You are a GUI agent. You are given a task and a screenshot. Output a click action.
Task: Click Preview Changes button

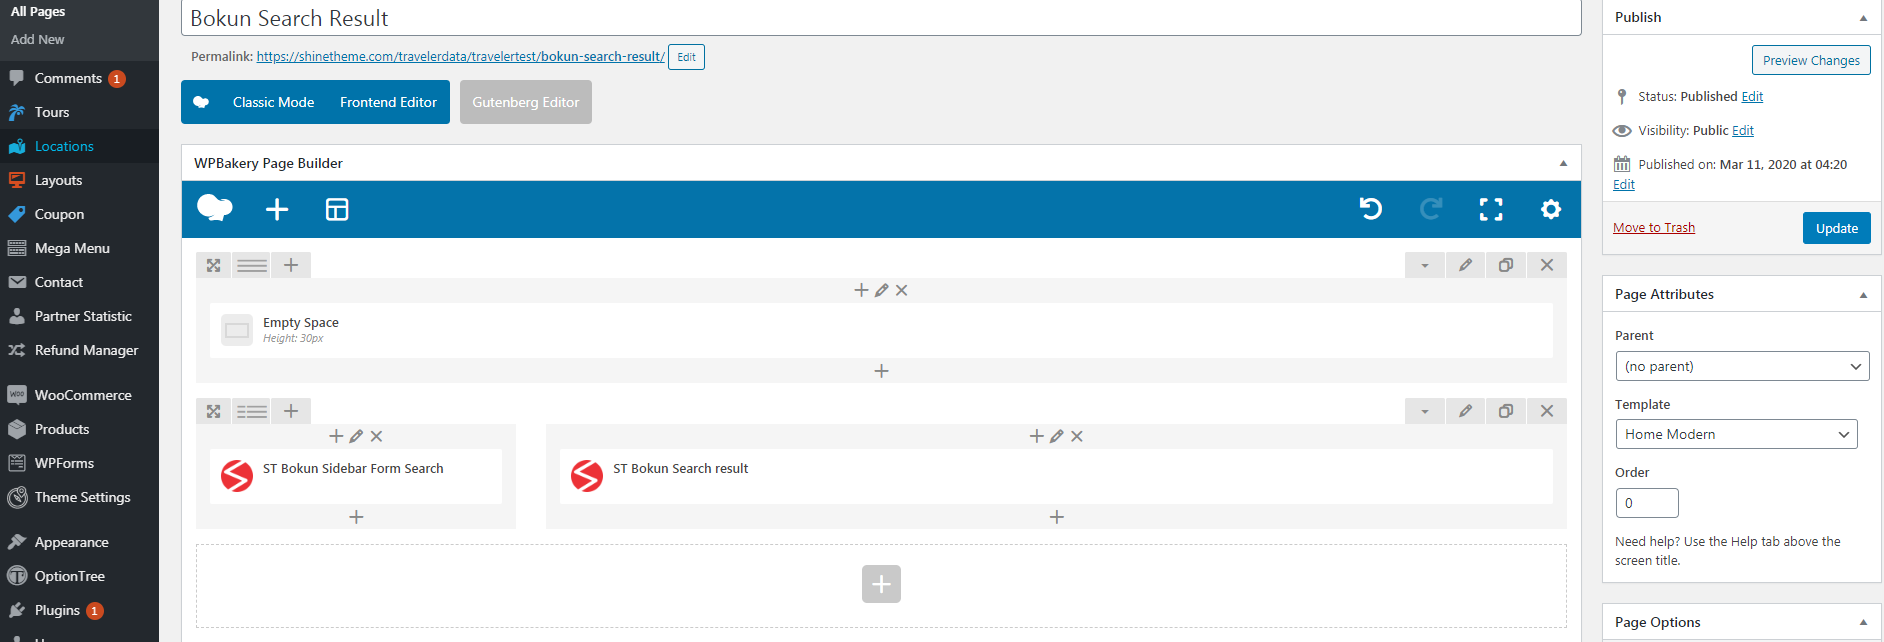click(x=1811, y=60)
